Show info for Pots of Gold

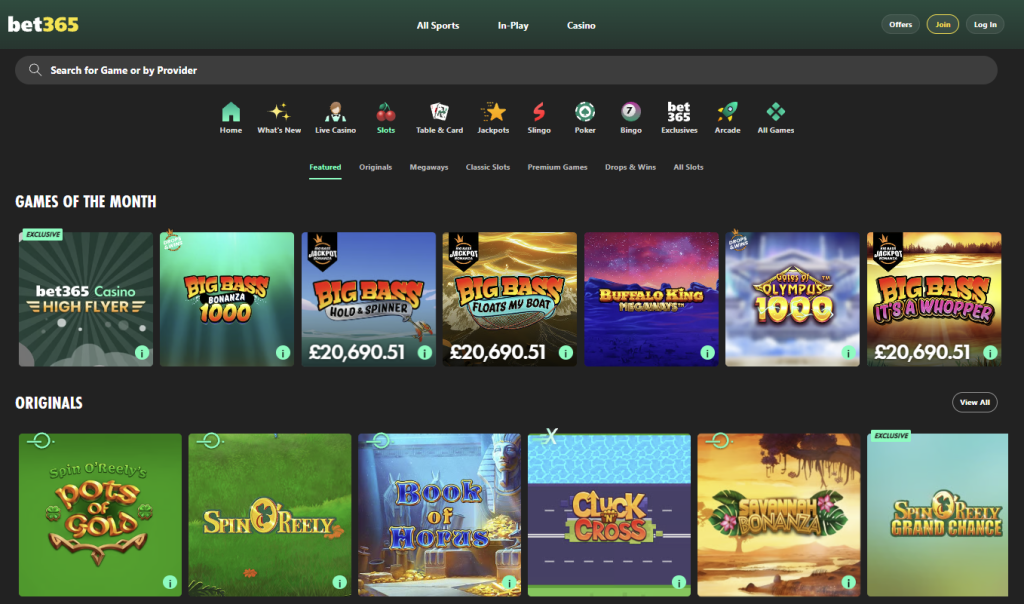[x=170, y=582]
